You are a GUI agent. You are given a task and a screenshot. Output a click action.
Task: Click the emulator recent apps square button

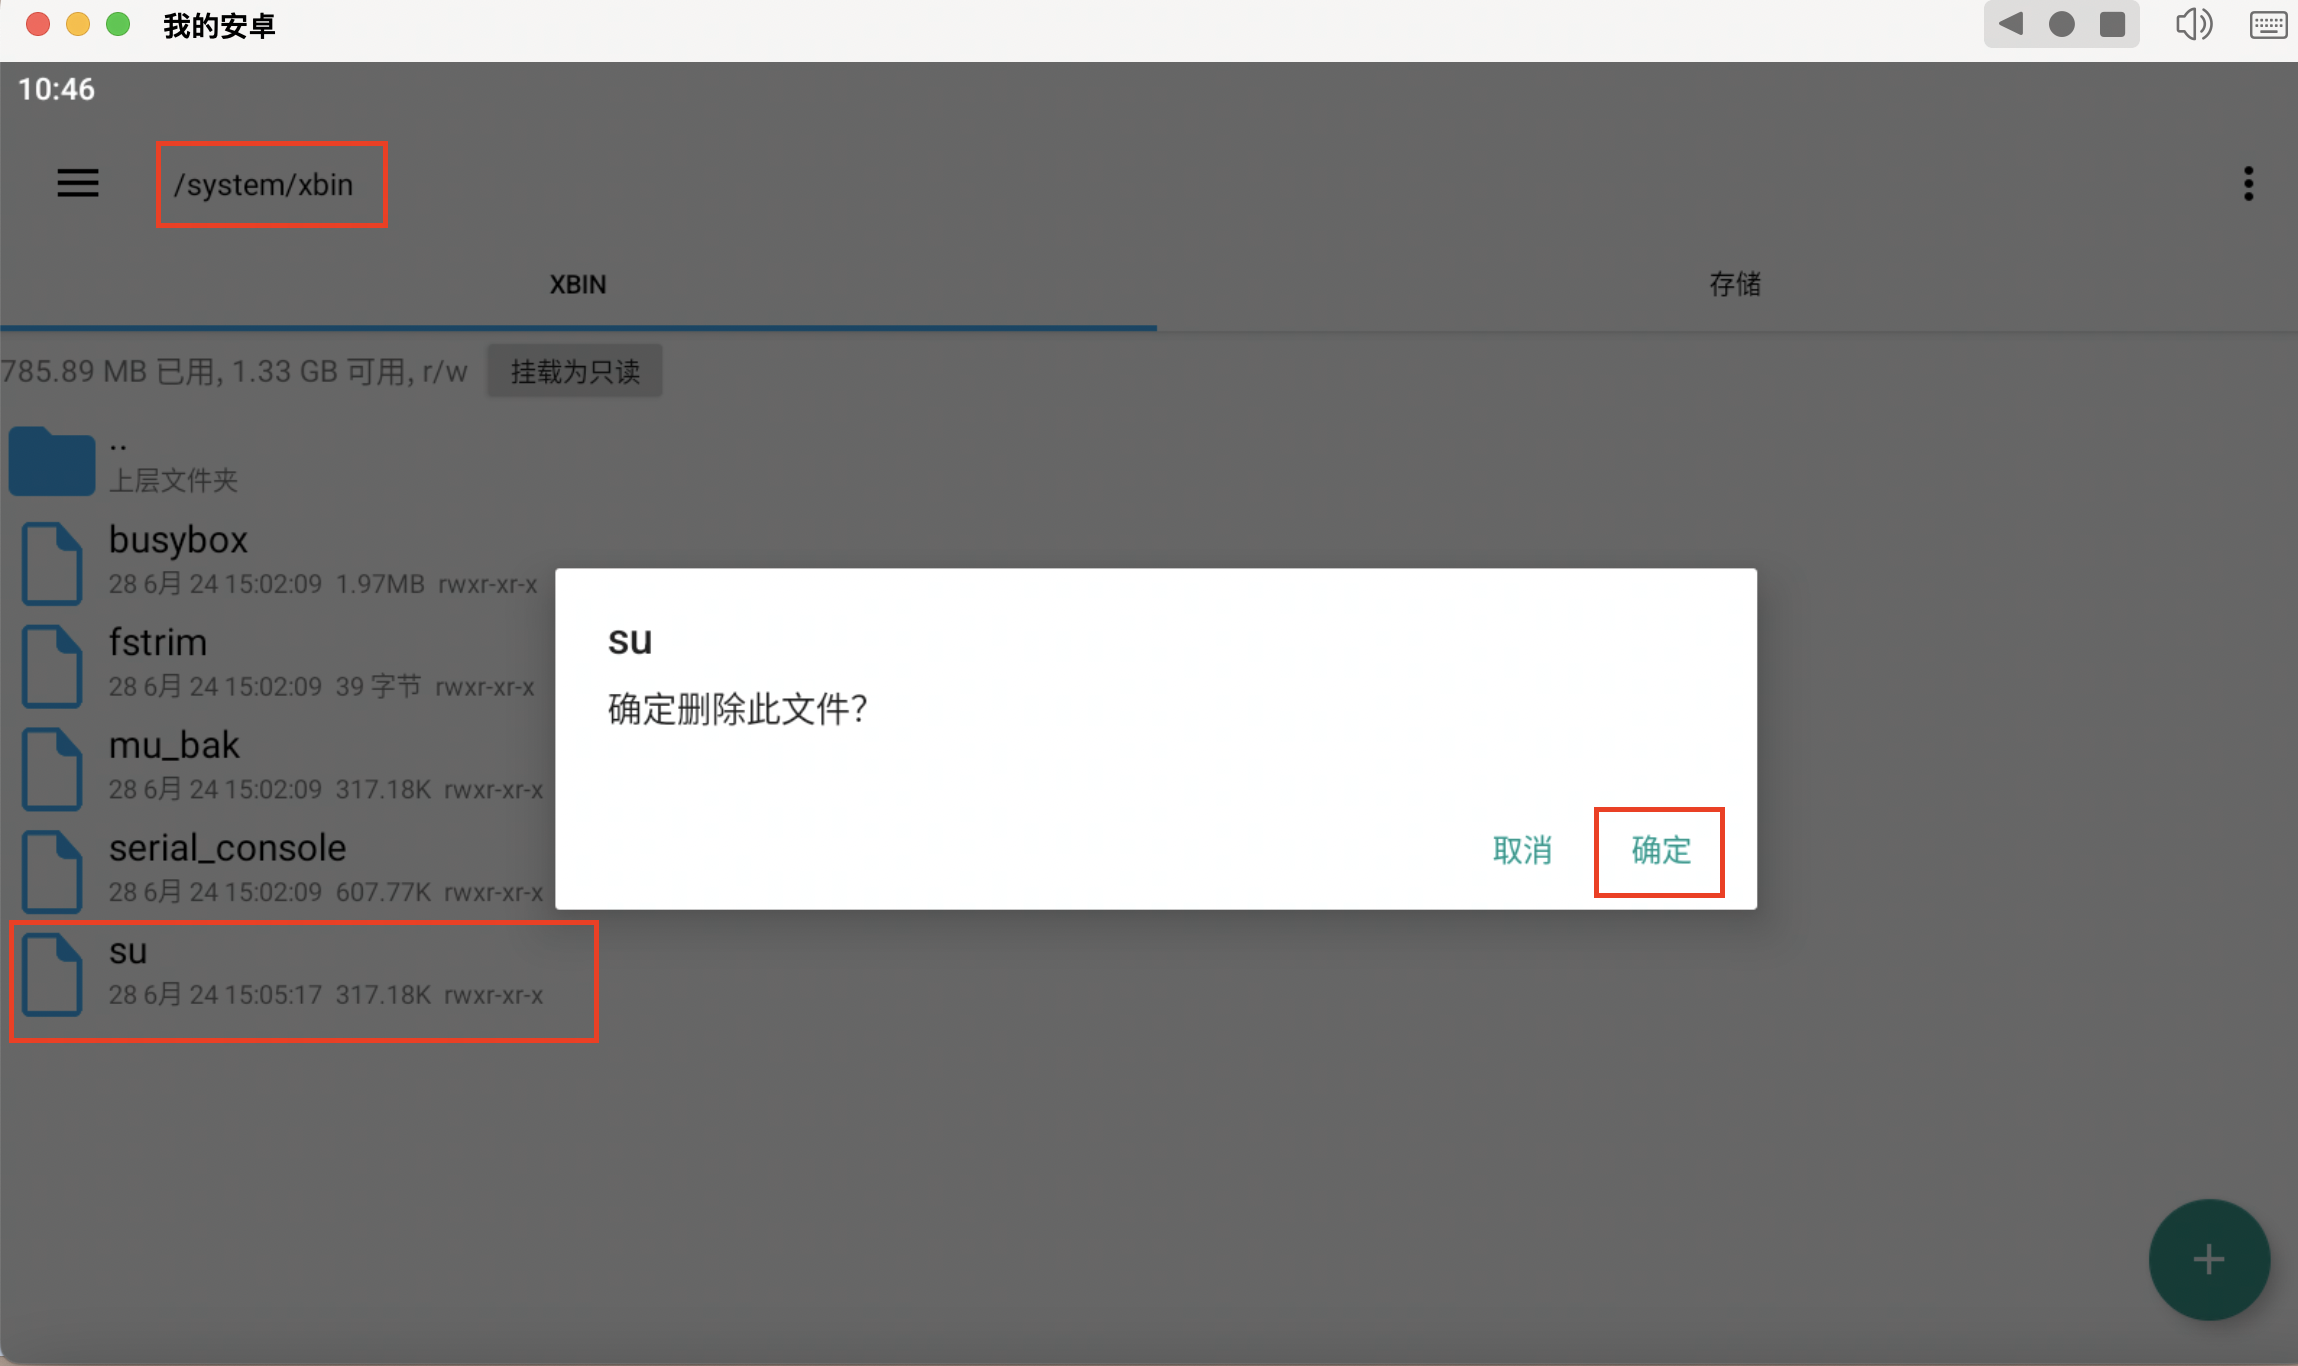click(x=2112, y=24)
